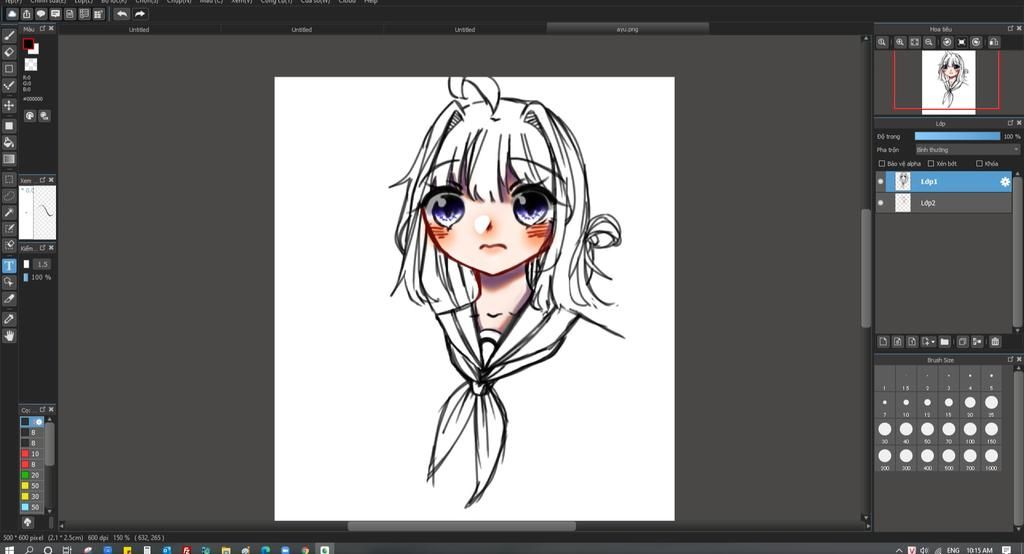Open the Windows Start menu
This screenshot has height=554, width=1024.
pyautogui.click(x=9, y=550)
